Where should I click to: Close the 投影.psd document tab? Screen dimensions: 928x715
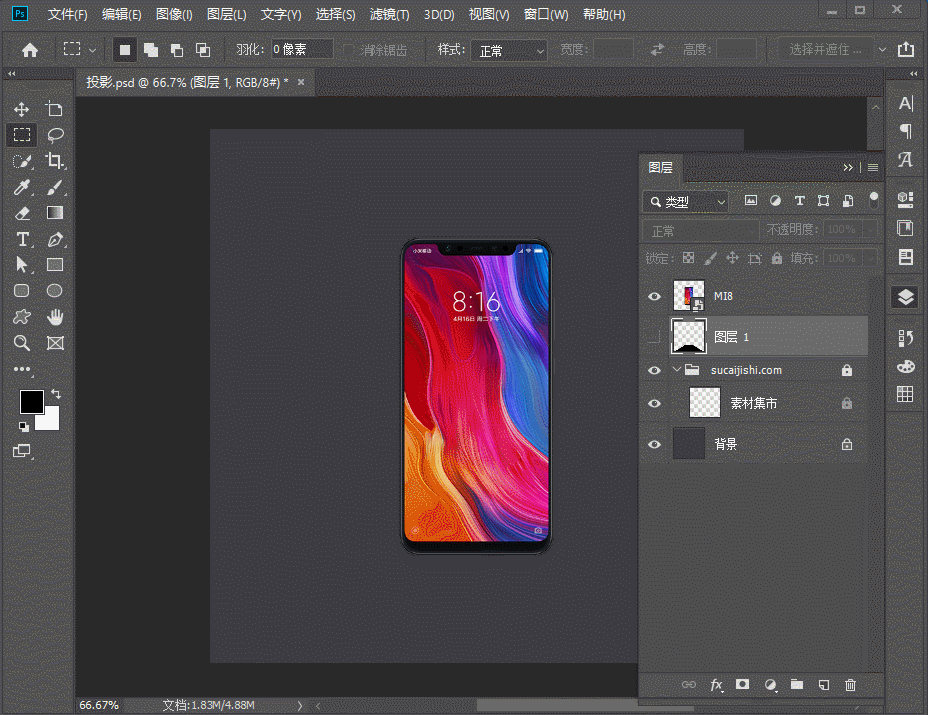tap(301, 82)
